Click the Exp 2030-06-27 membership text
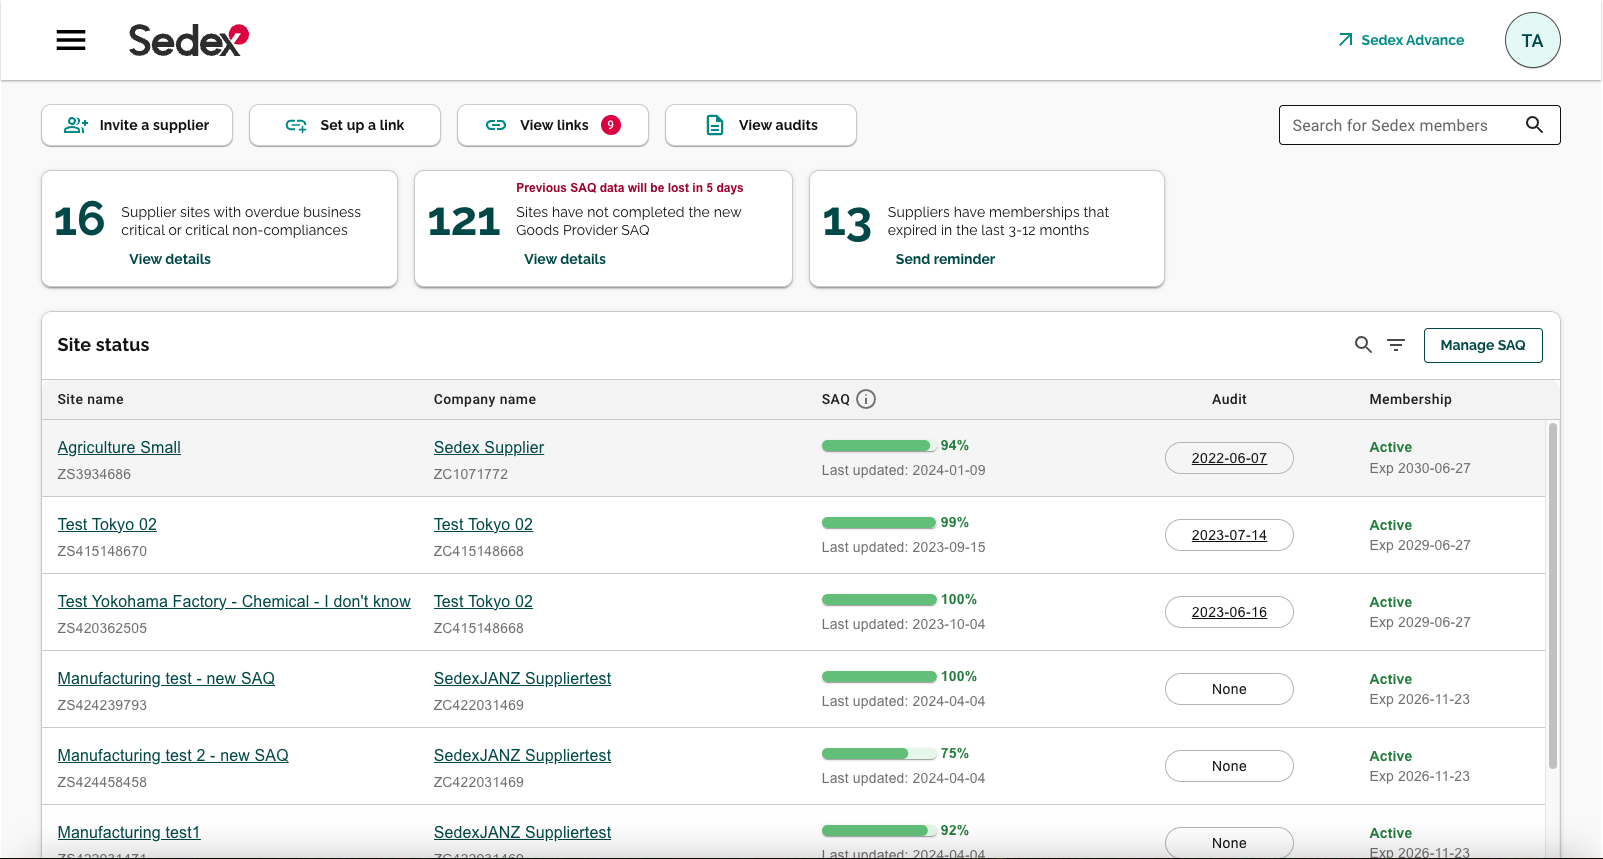Viewport: 1603px width, 859px height. [1420, 468]
